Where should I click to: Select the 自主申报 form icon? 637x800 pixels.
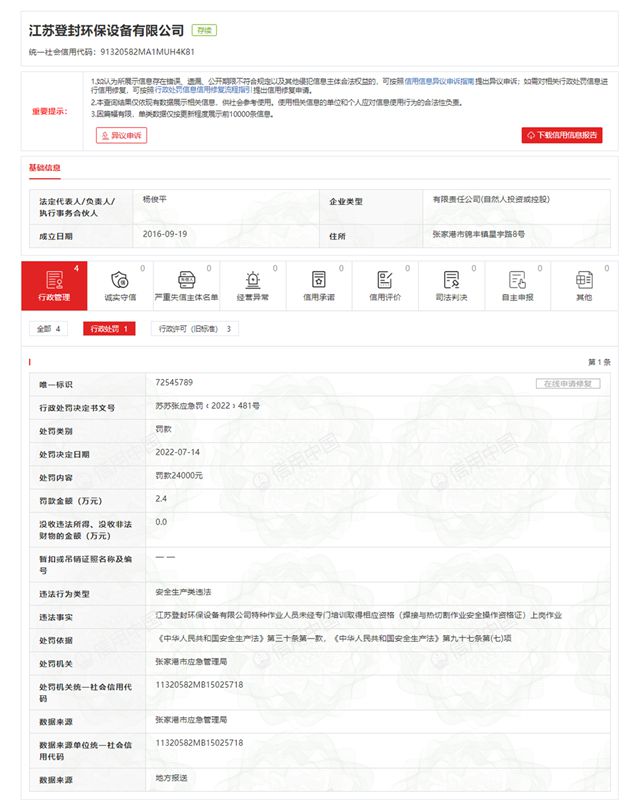coord(517,279)
